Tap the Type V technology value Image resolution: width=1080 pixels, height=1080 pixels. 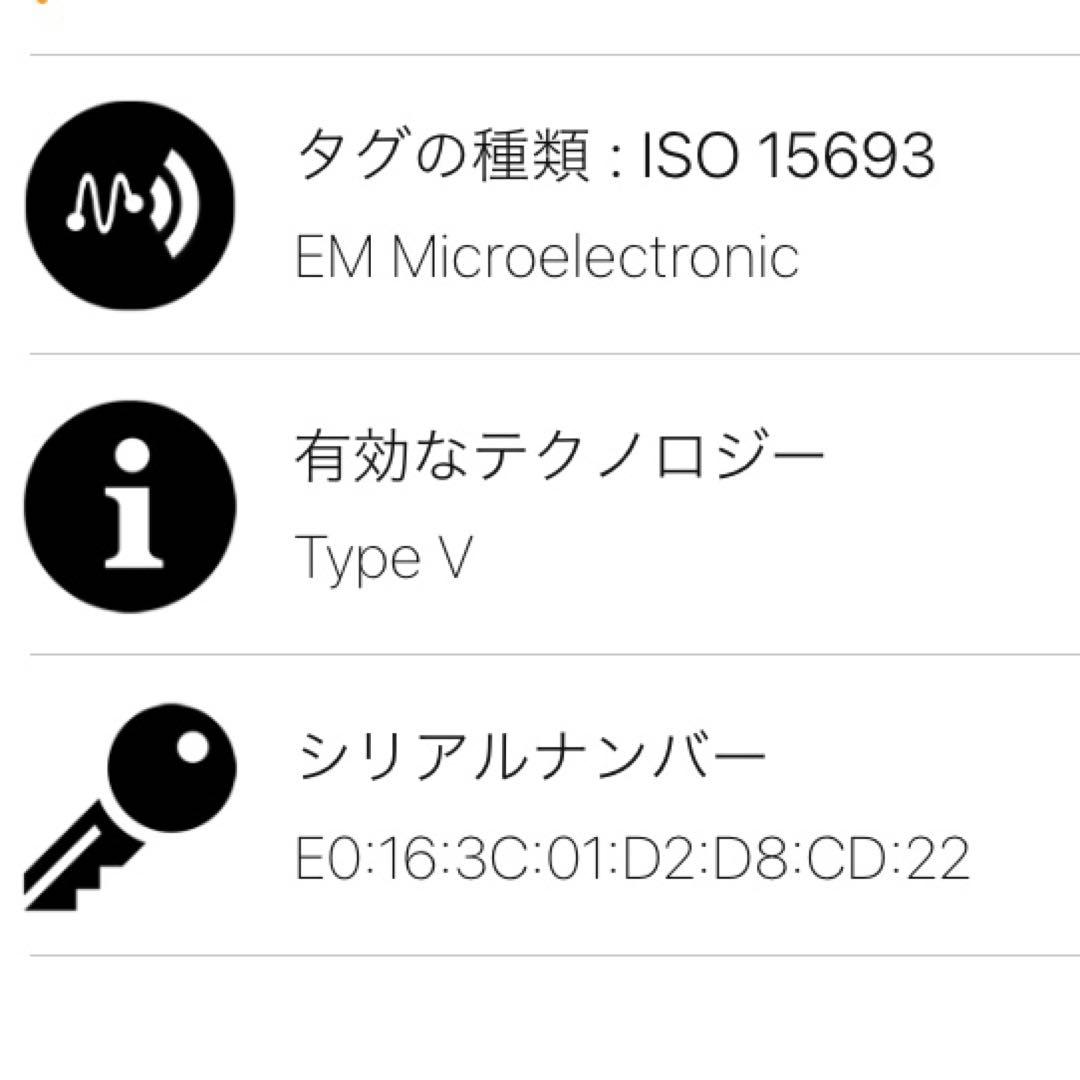coord(382,558)
